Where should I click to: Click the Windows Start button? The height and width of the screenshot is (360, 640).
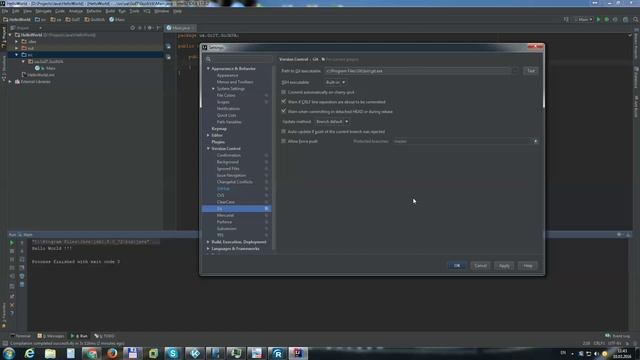[9, 353]
